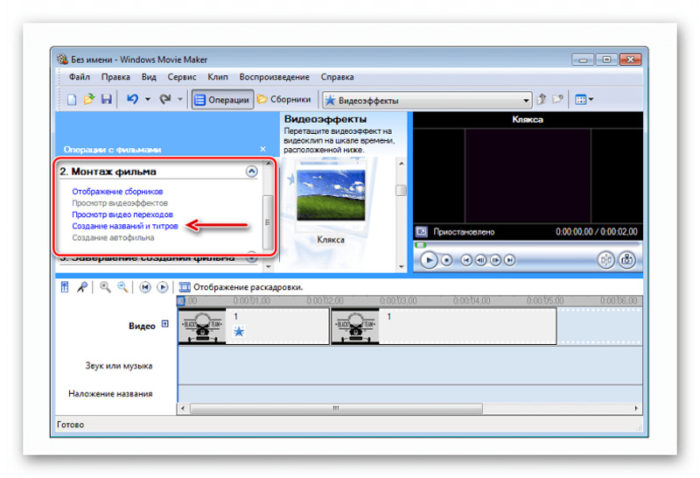Select the Клякса video effect thumbnail
700x478 pixels.
331,195
